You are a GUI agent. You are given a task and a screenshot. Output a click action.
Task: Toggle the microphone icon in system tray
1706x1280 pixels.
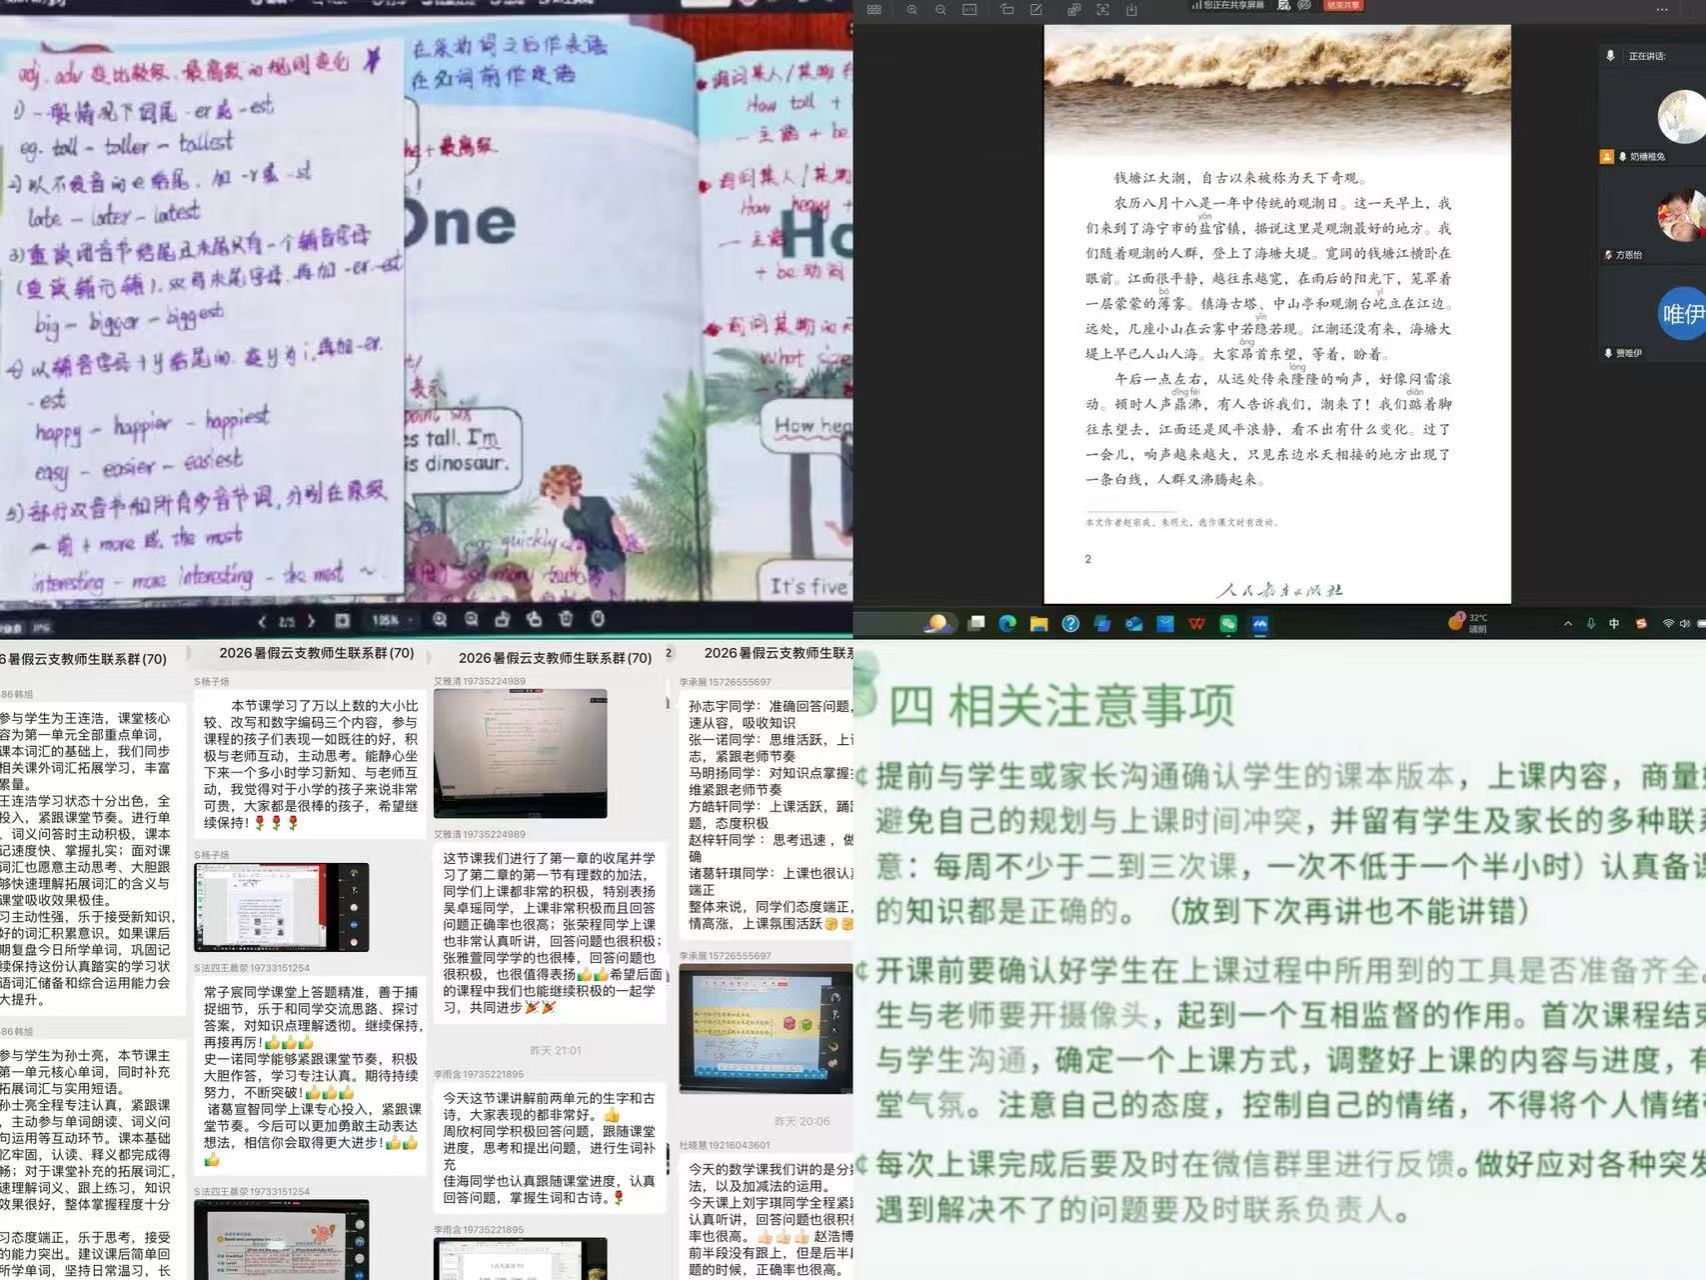coord(1590,624)
